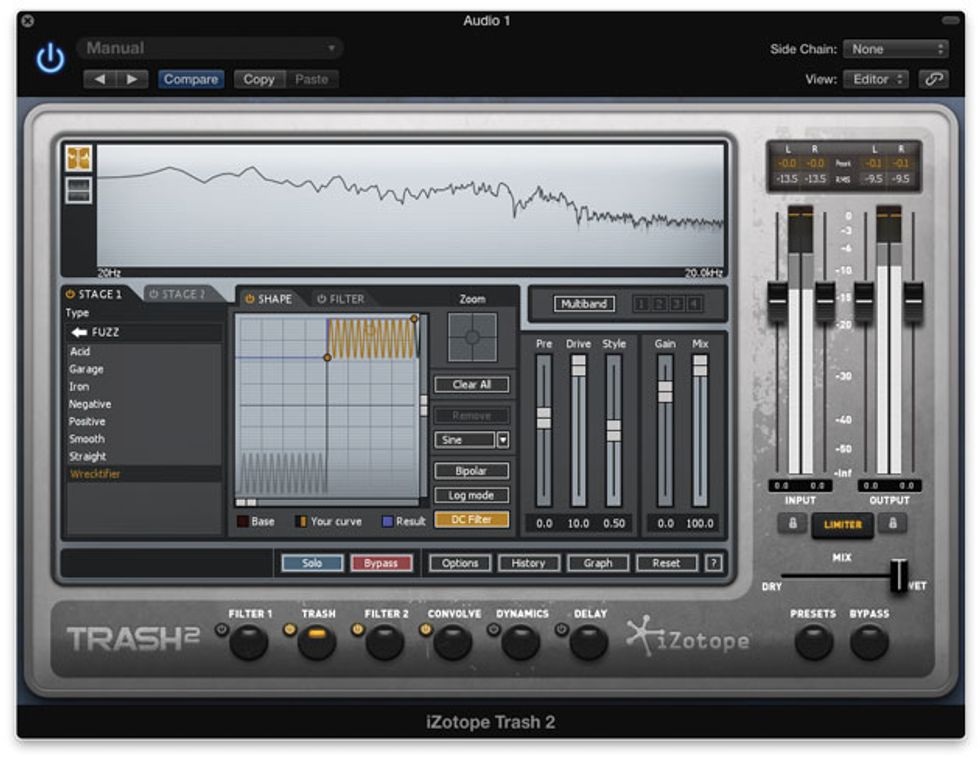Toggle the Filter 2 module power light
Image resolution: width=980 pixels, height=759 pixels.
pyautogui.click(x=358, y=630)
